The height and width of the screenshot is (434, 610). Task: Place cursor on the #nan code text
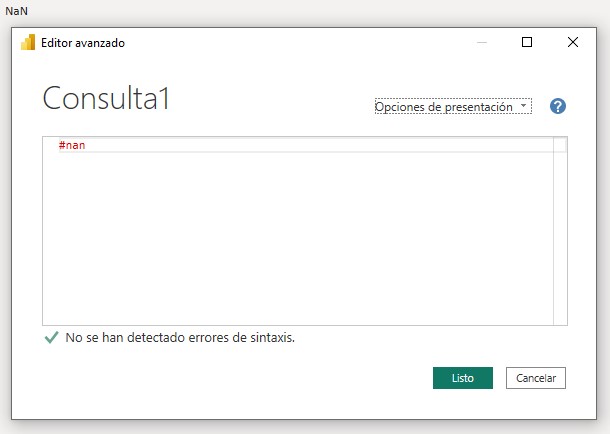[72, 145]
